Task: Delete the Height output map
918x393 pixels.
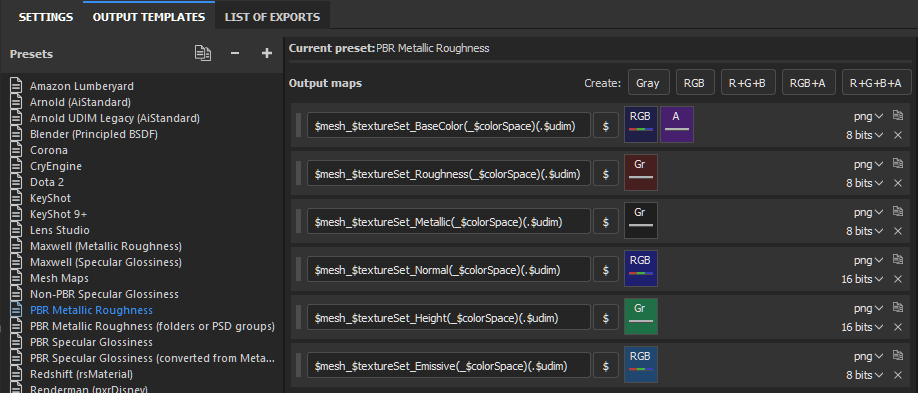Action: click(898, 327)
